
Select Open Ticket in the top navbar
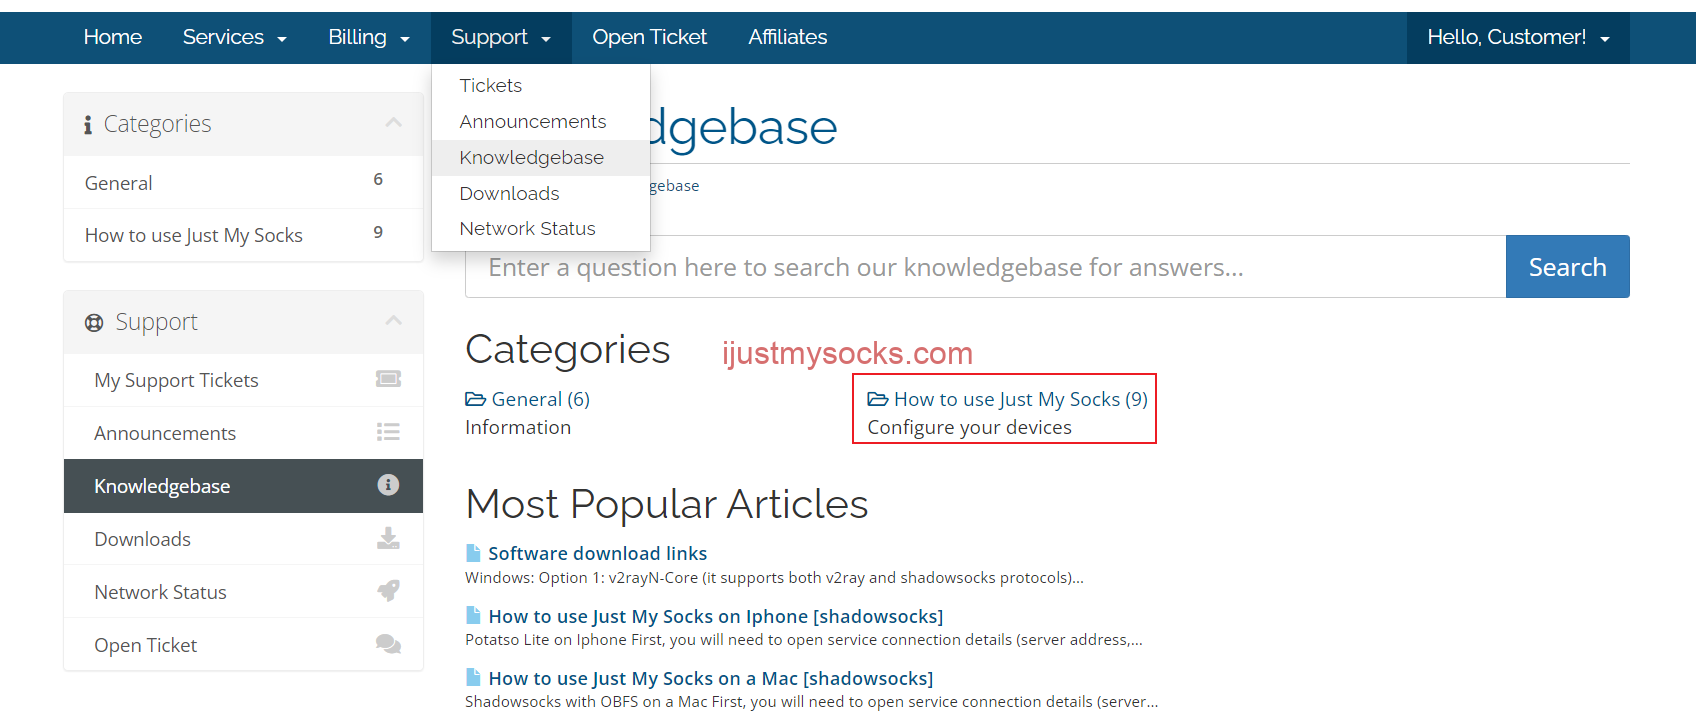pyautogui.click(x=650, y=37)
